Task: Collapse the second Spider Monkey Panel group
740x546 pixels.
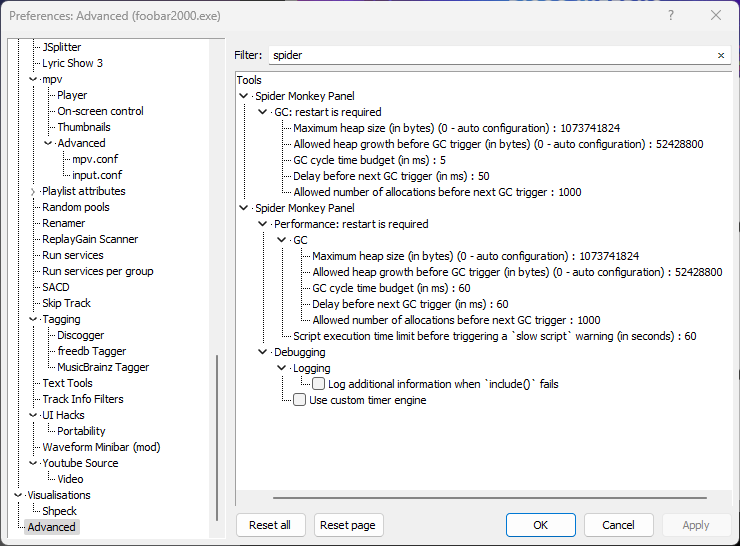Action: (244, 208)
